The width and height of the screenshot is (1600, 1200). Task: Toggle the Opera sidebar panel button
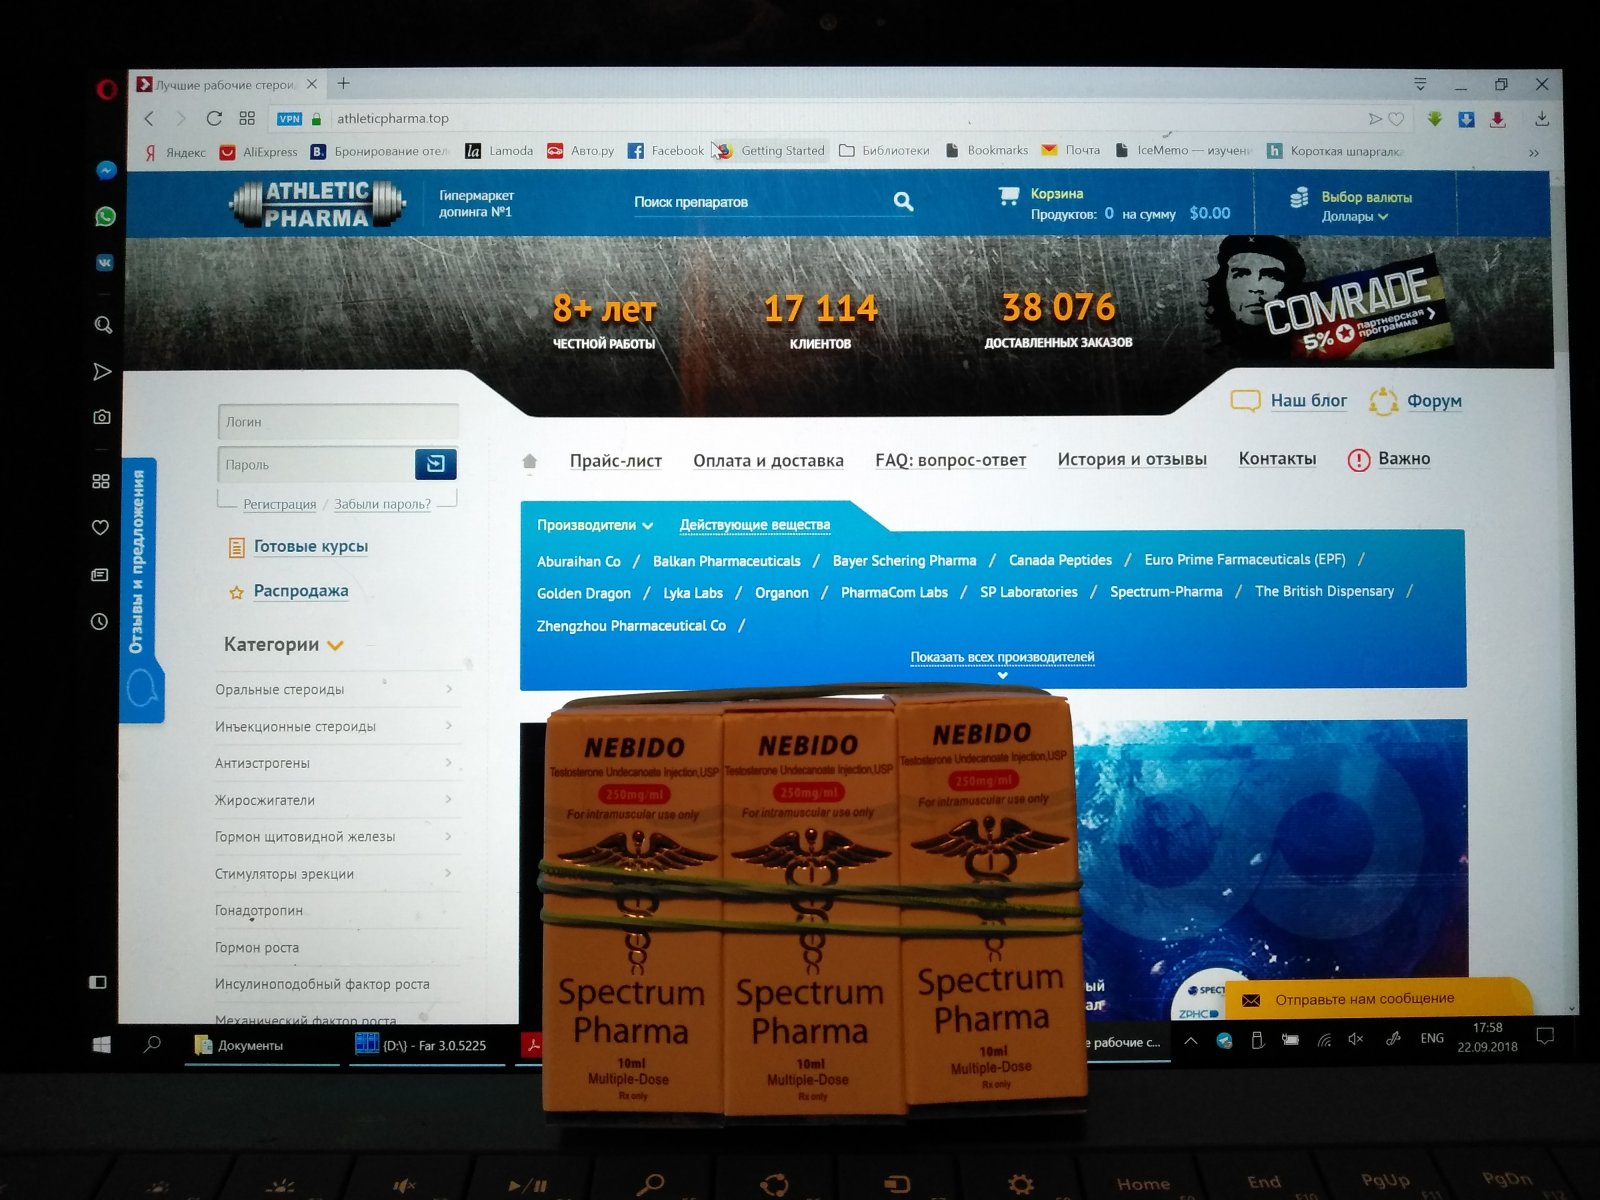point(98,982)
